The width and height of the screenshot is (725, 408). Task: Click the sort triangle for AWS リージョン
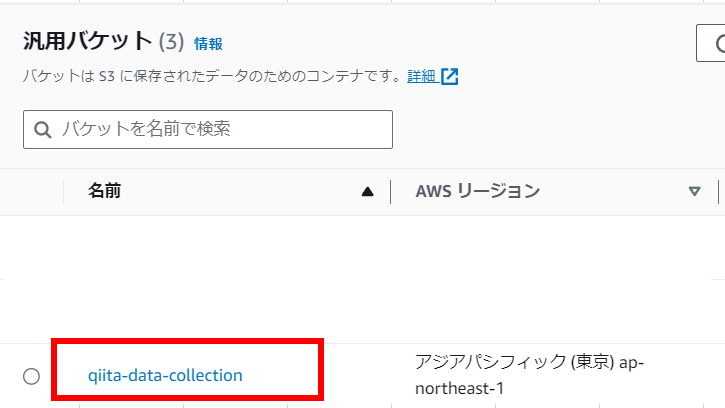click(695, 192)
